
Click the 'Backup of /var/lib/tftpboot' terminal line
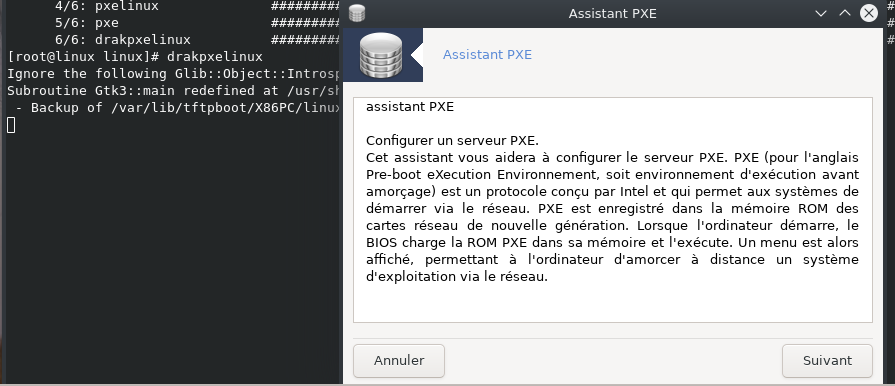pos(174,108)
